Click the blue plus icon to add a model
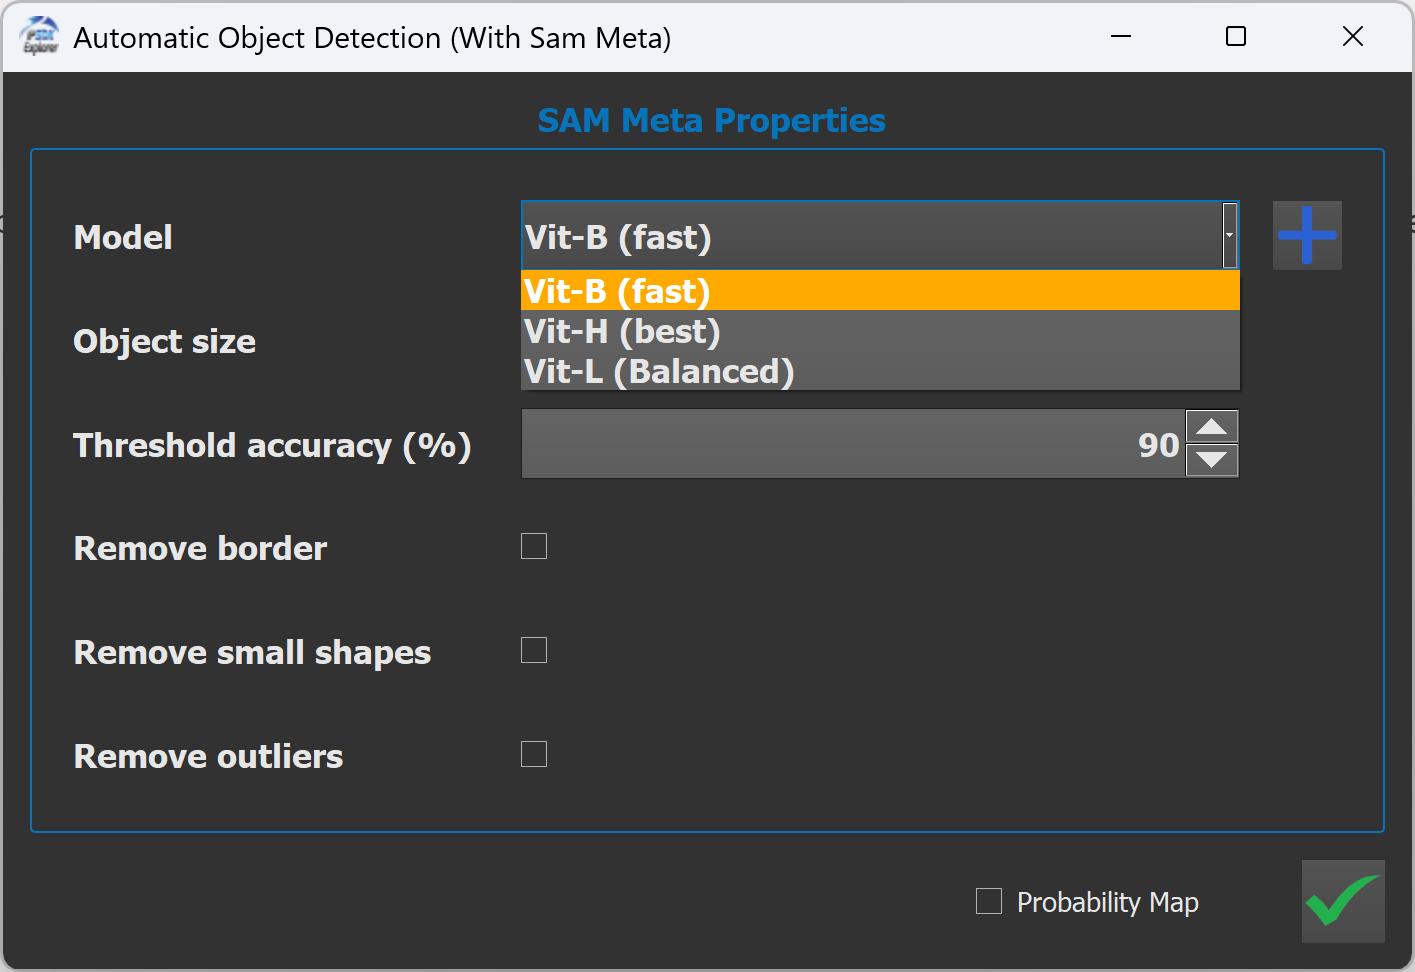The image size is (1415, 972). tap(1306, 235)
